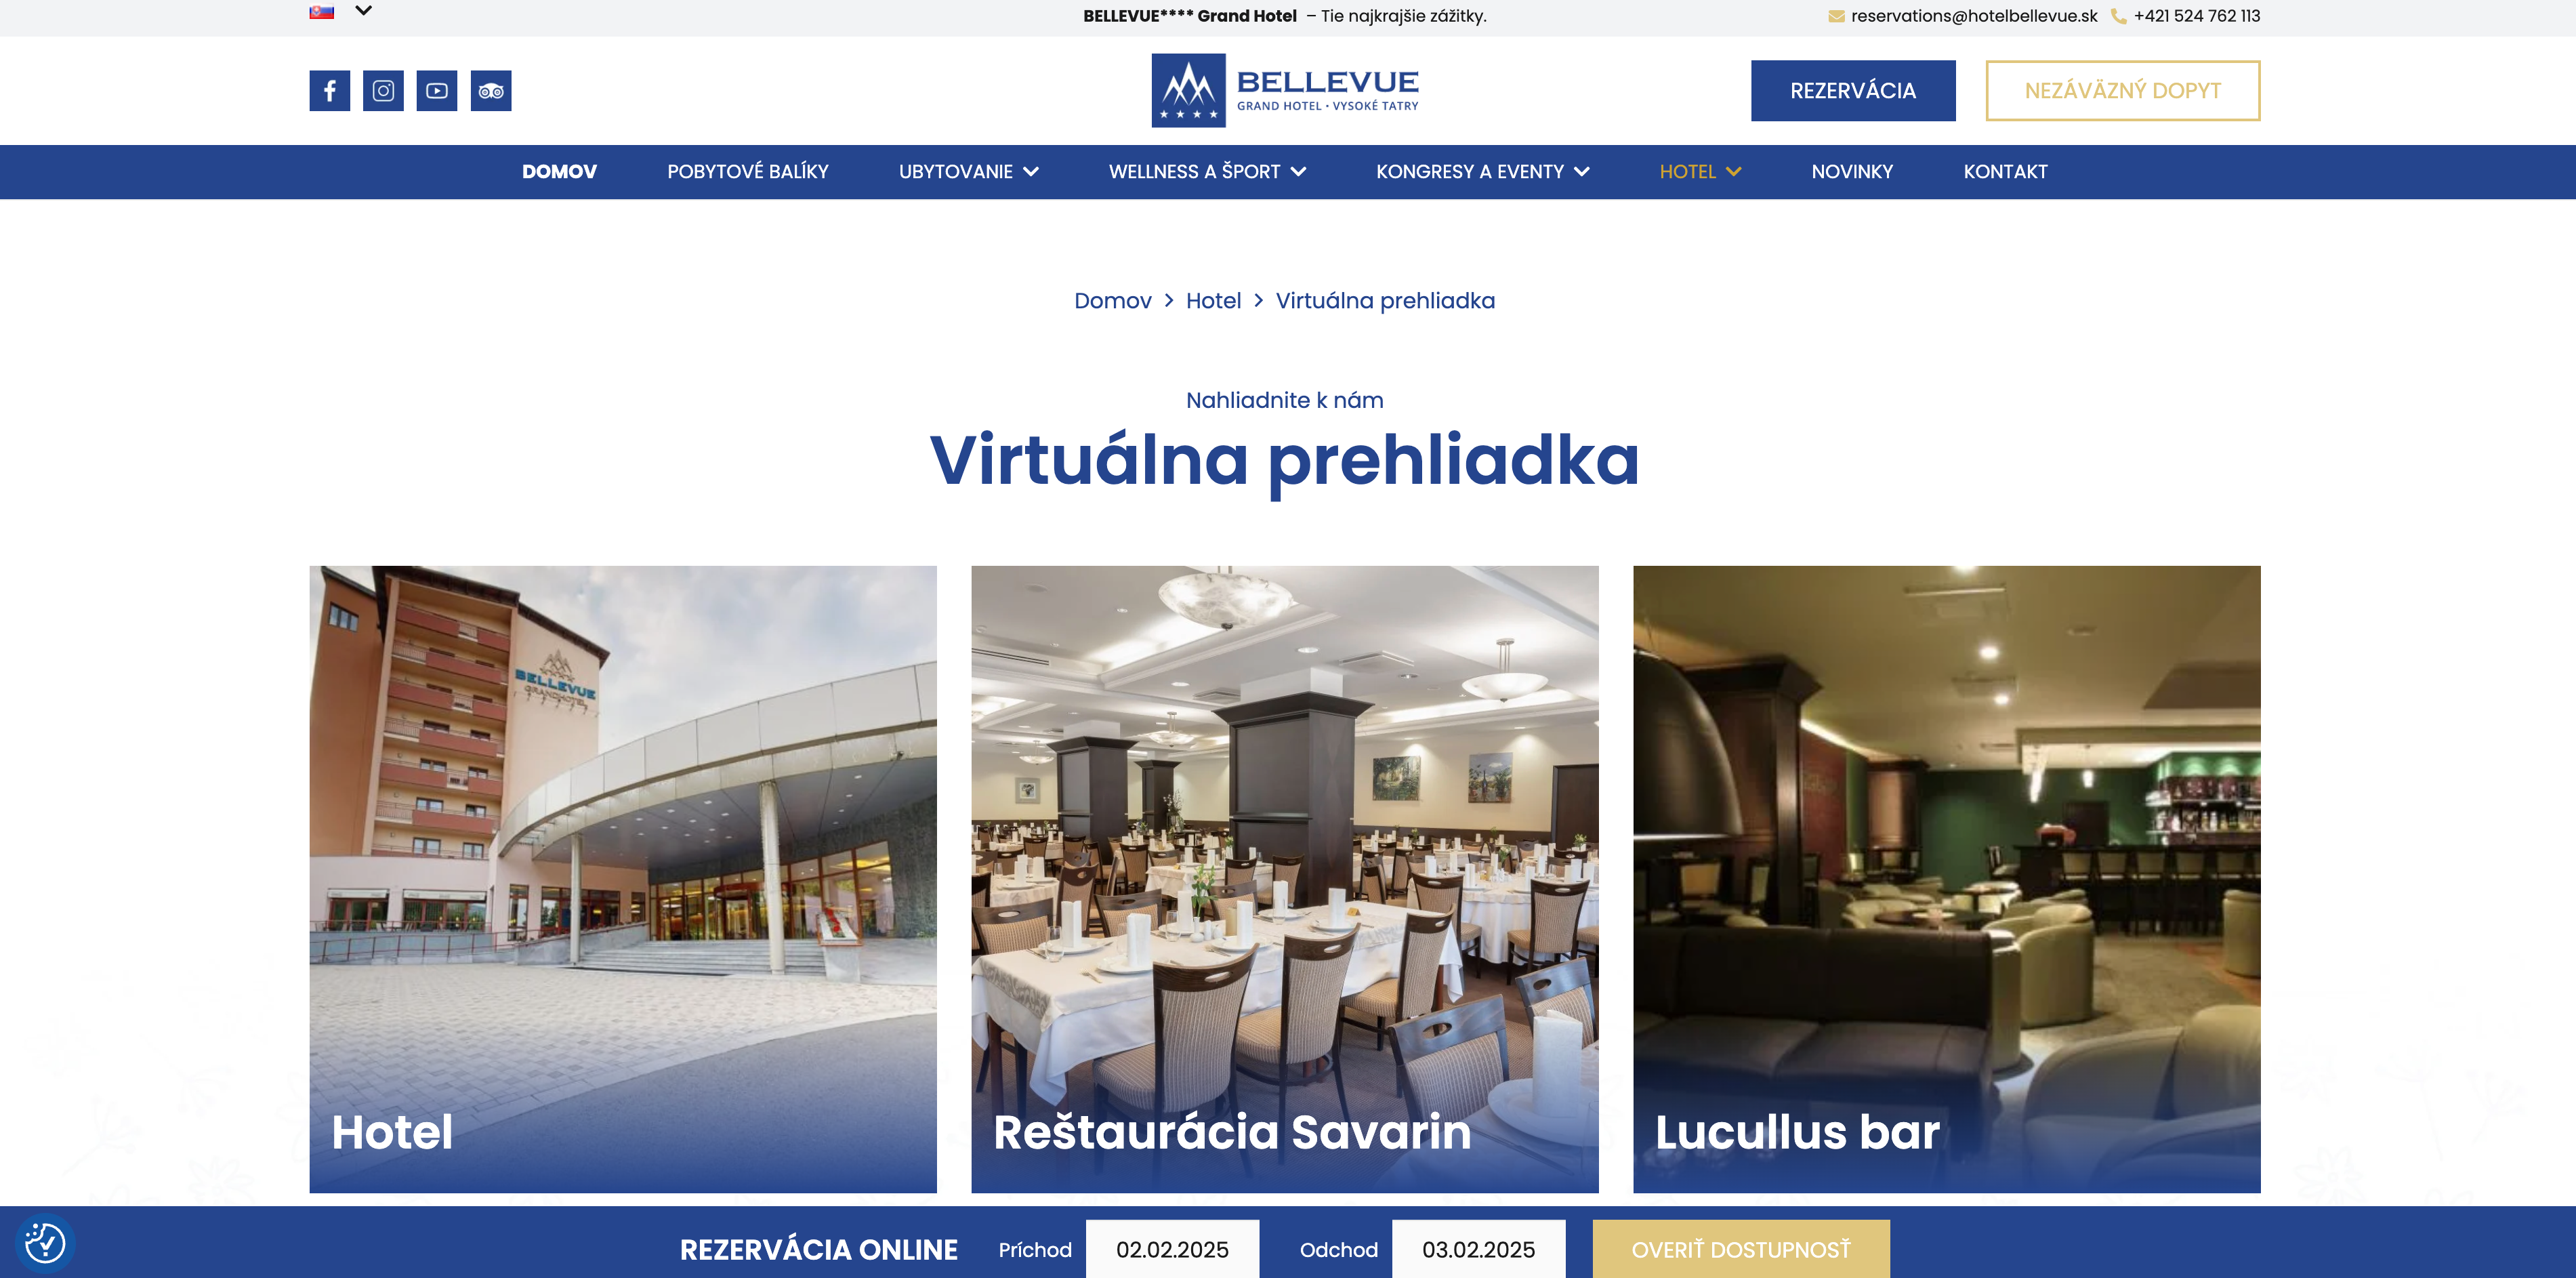The image size is (2576, 1278).
Task: Expand the language flag selector
Action: click(x=340, y=11)
